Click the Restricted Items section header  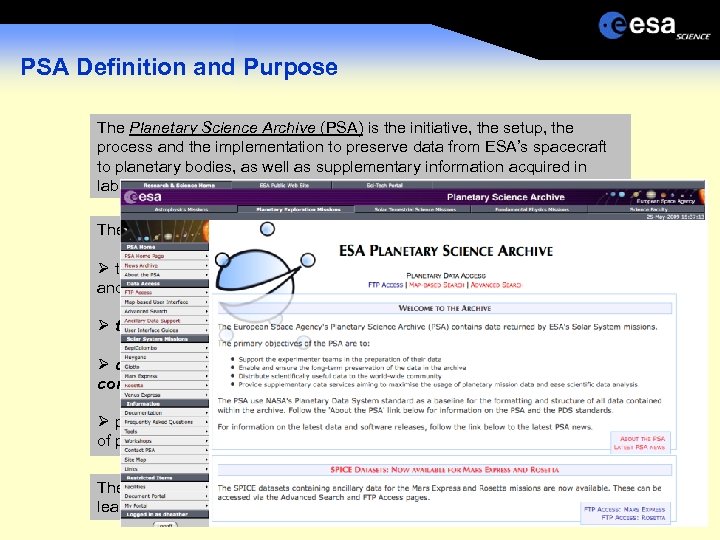(165, 478)
